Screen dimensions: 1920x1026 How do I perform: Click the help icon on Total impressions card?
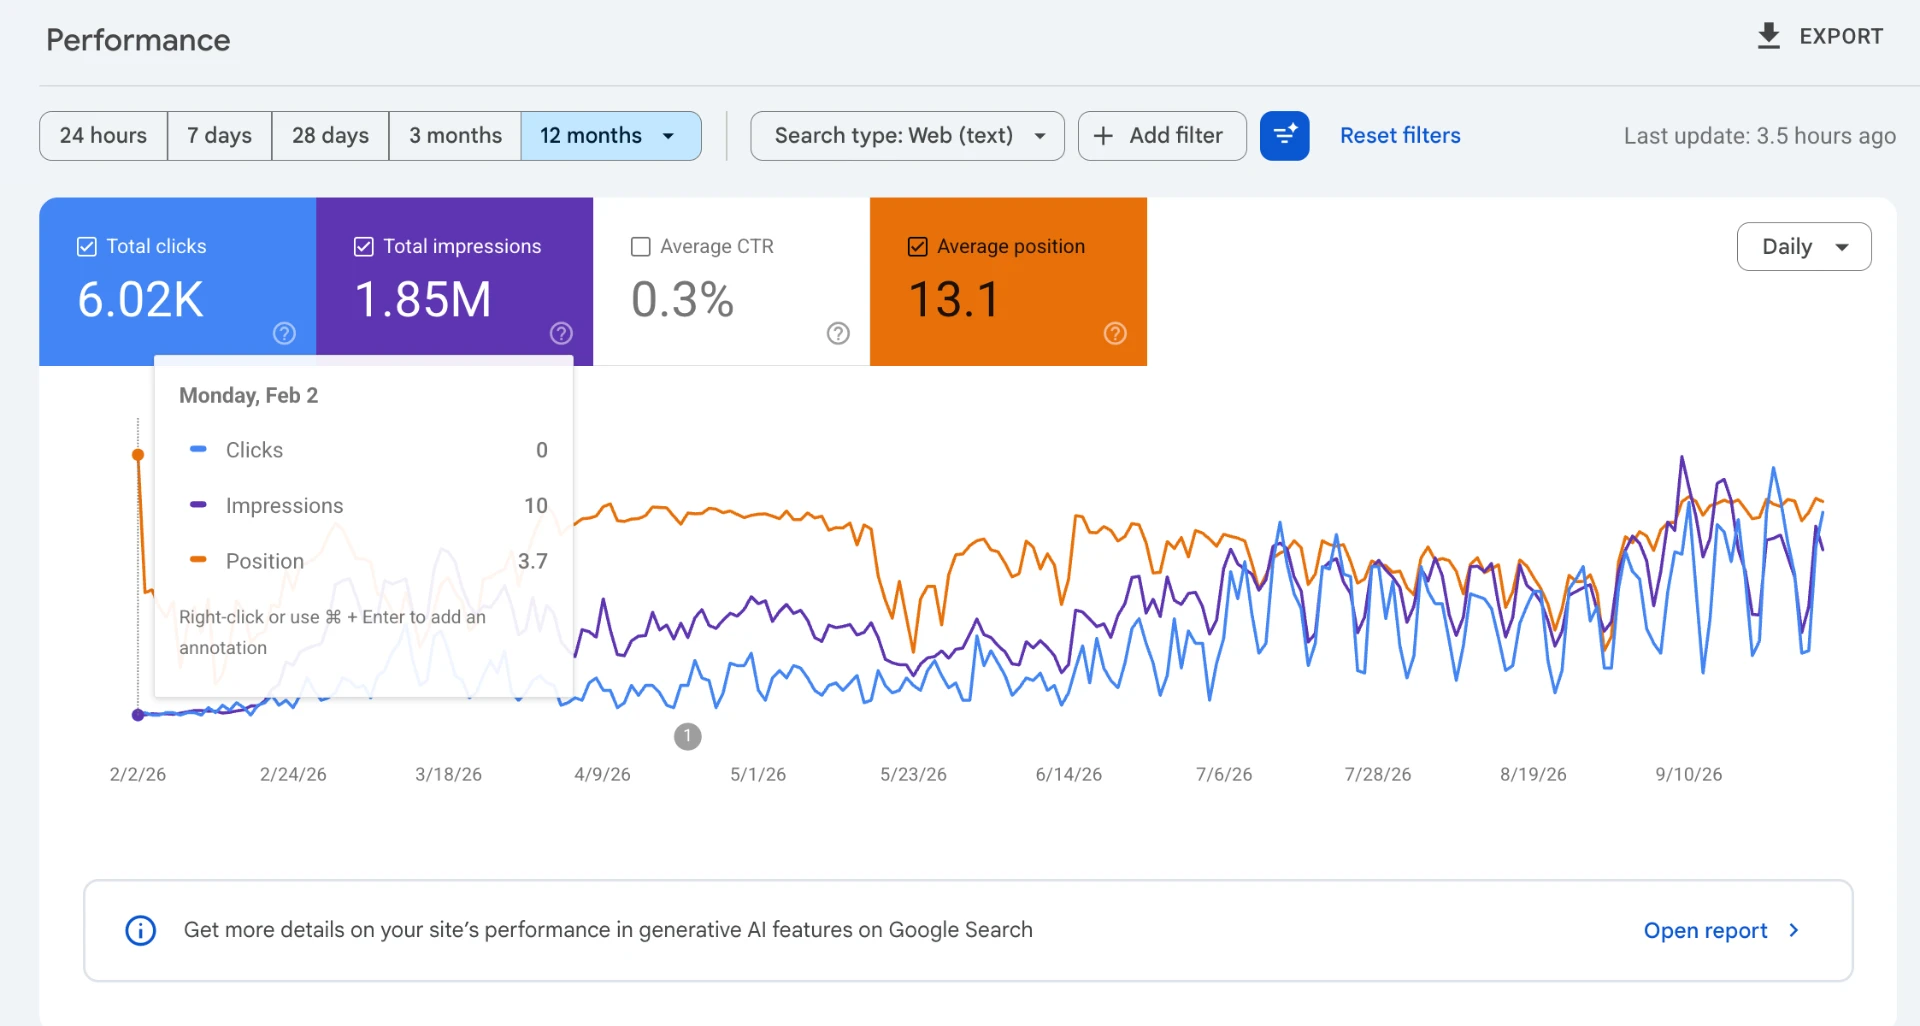pyautogui.click(x=561, y=333)
